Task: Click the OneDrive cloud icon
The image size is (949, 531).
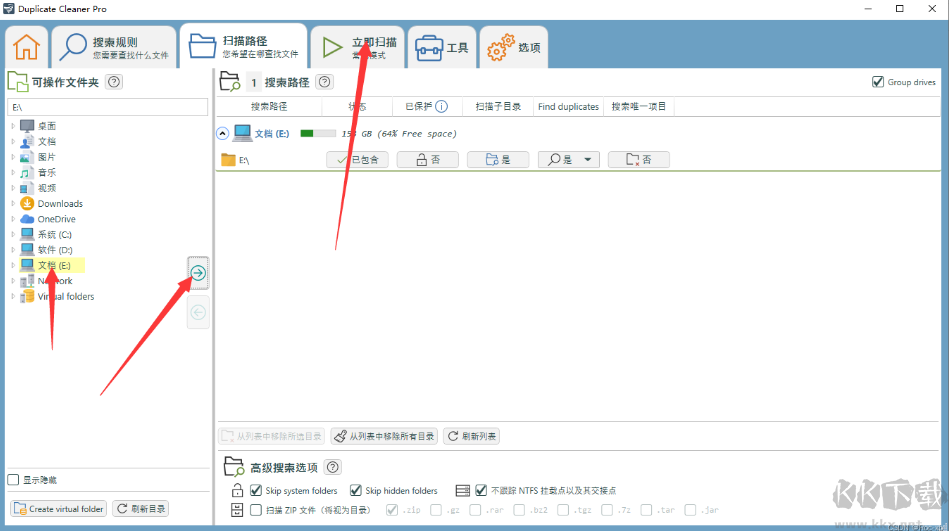Action: [x=27, y=219]
